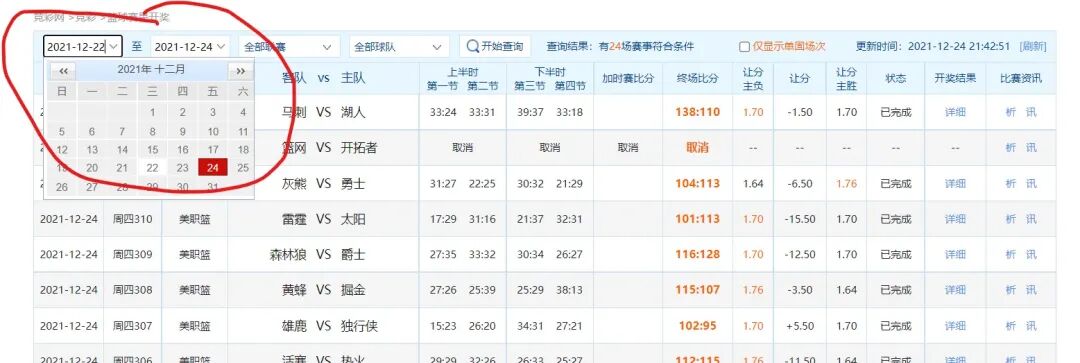Click handicap value +5.50
The width and height of the screenshot is (1080, 363).
799,325
